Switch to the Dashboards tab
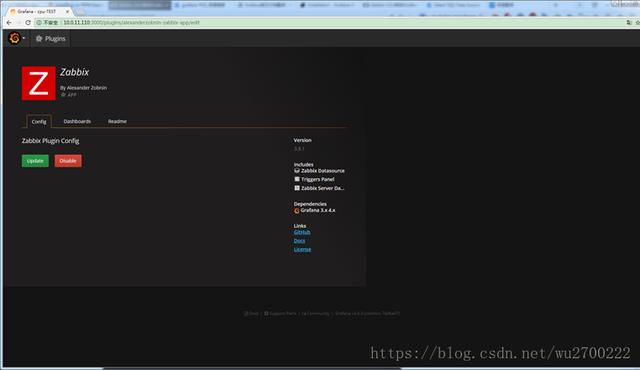Viewport: 640px width, 370px height. click(77, 121)
